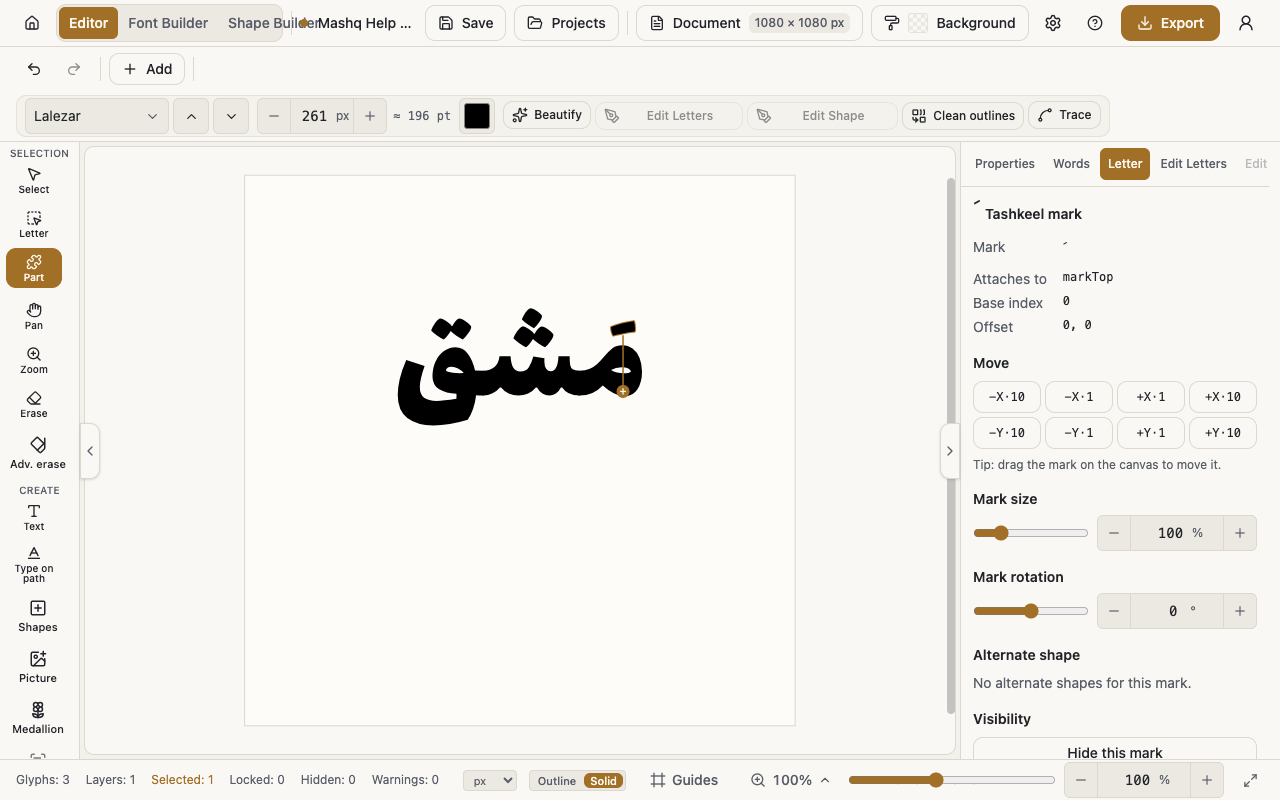The width and height of the screenshot is (1280, 800).
Task: Open the px units dropdown
Action: click(490, 780)
